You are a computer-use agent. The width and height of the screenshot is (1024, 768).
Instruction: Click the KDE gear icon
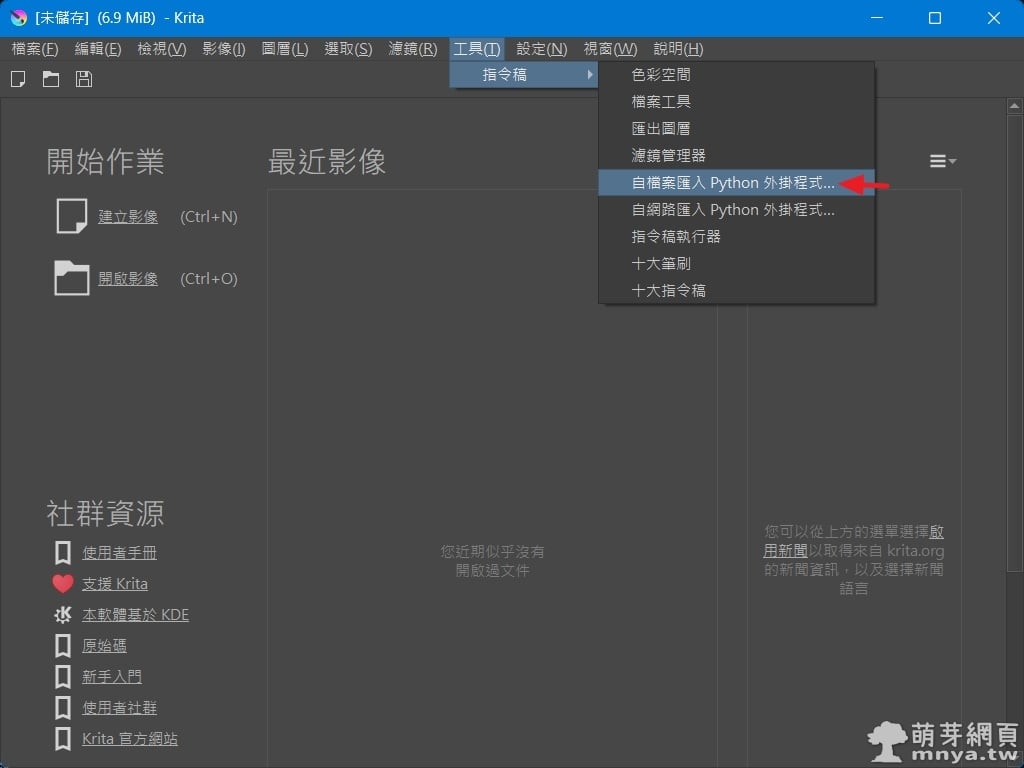63,615
